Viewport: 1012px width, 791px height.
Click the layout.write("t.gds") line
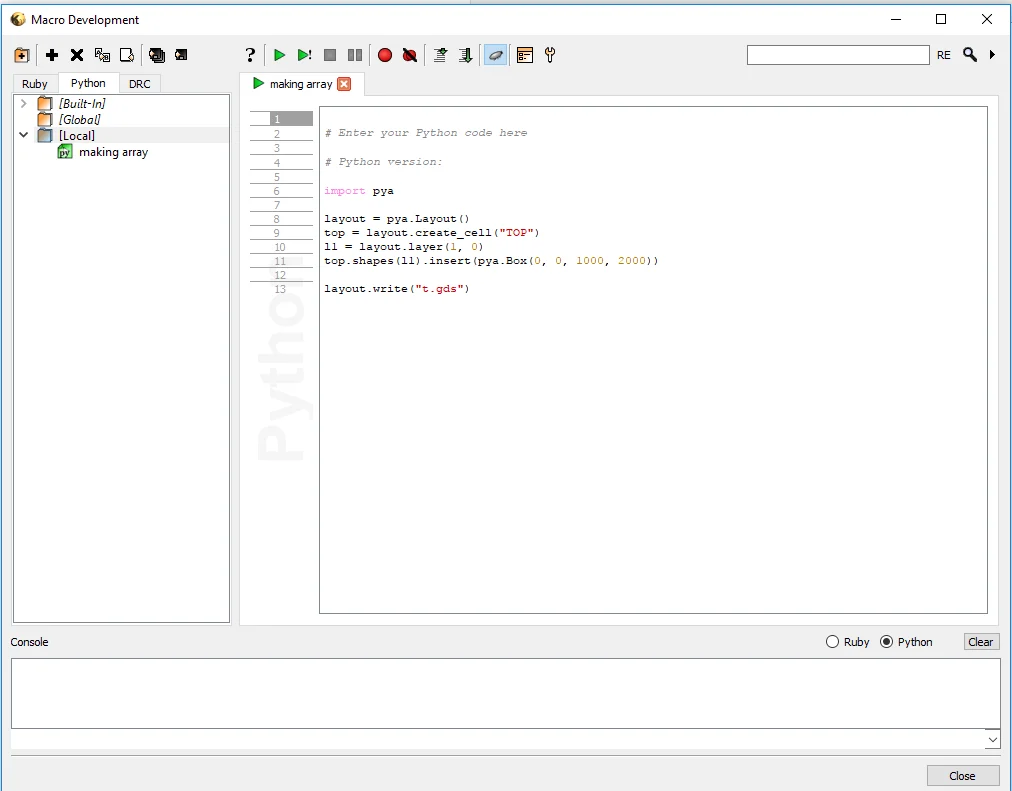pyautogui.click(x=397, y=288)
